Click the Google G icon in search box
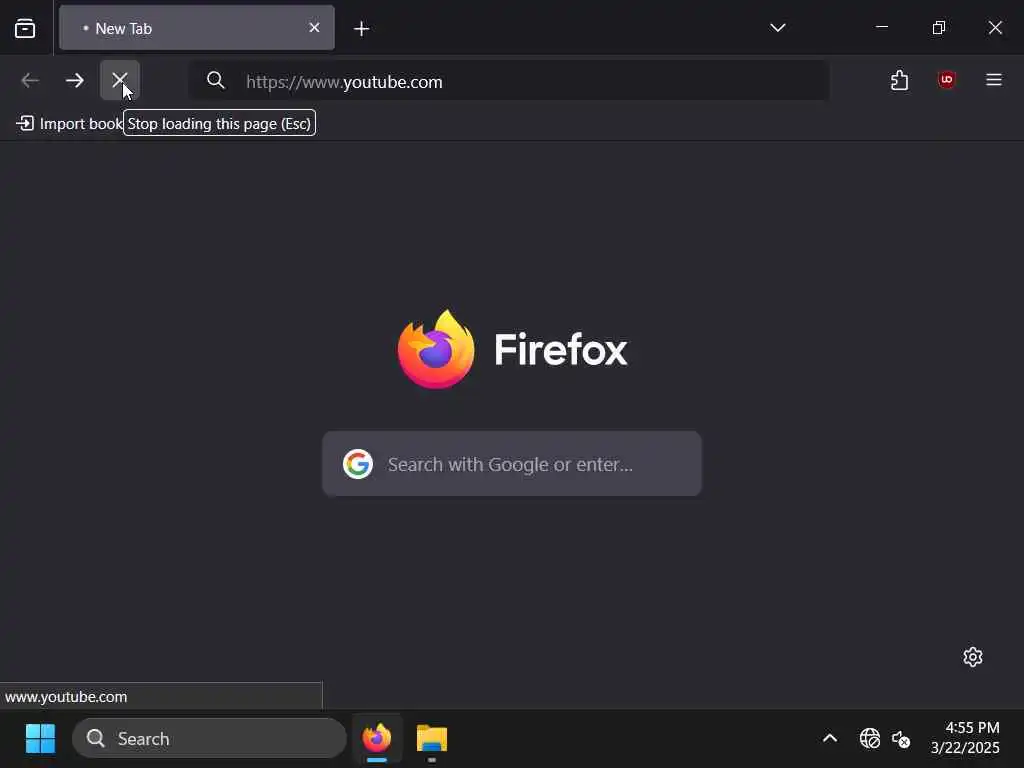The width and height of the screenshot is (1024, 768). pos(358,464)
